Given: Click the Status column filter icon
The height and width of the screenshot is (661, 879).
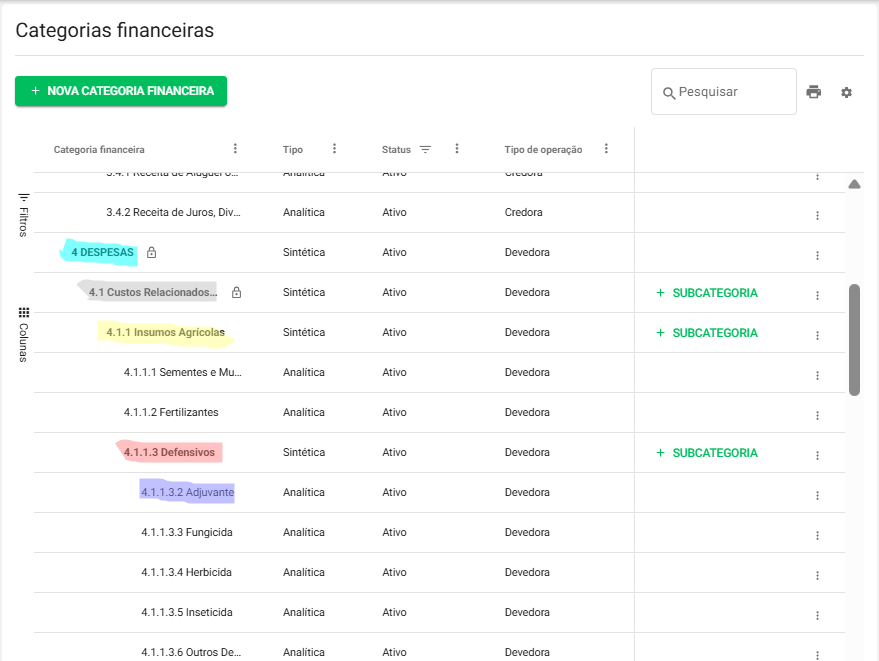Looking at the screenshot, I should [x=425, y=149].
